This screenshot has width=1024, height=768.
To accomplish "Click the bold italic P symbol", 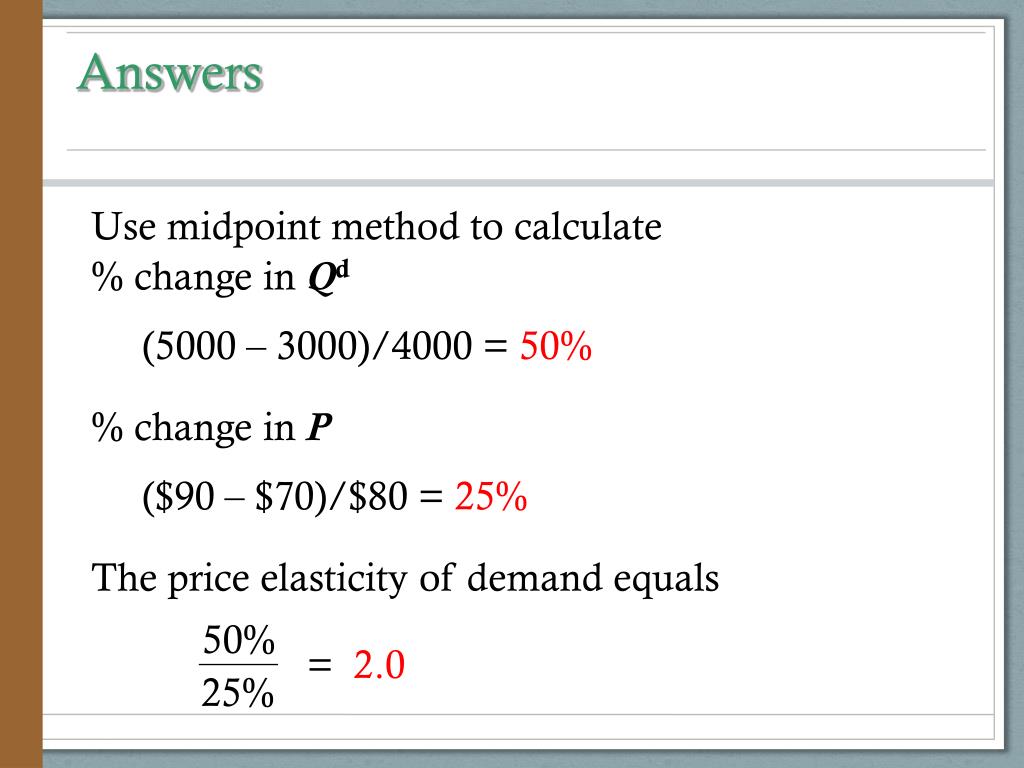I will click(x=319, y=428).
